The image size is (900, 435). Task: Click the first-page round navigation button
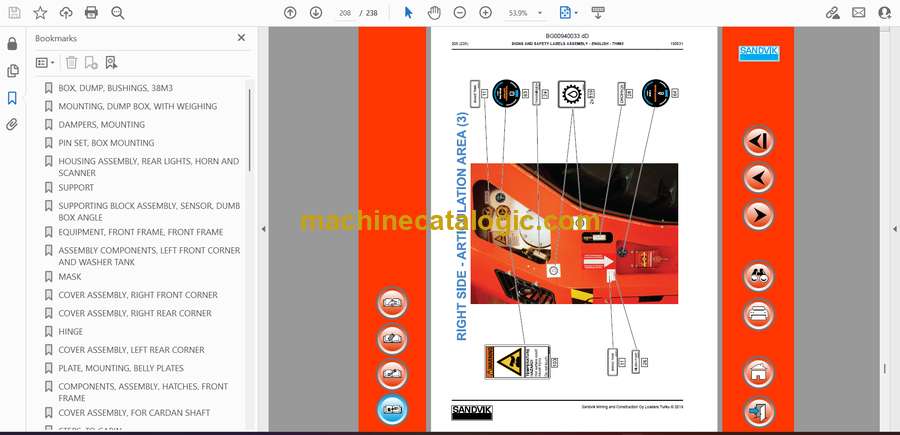[759, 141]
